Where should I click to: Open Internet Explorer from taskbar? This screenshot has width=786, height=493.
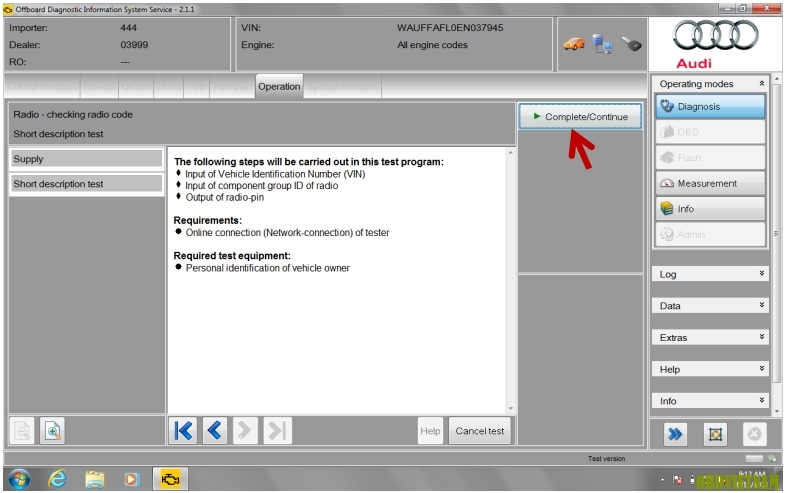point(57,479)
